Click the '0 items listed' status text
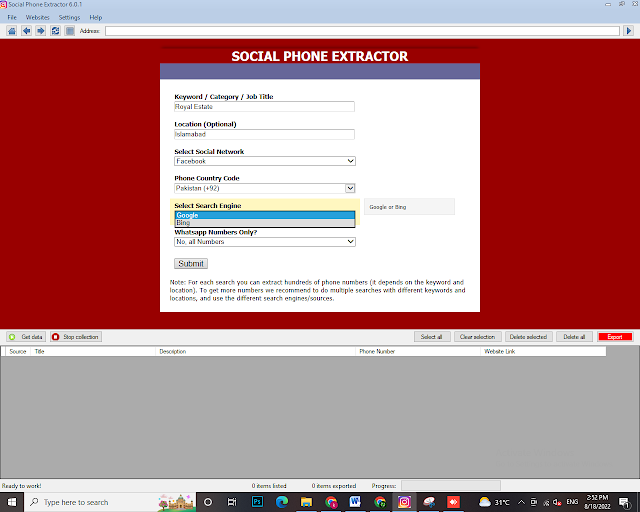The width and height of the screenshot is (640, 512). tap(269, 486)
